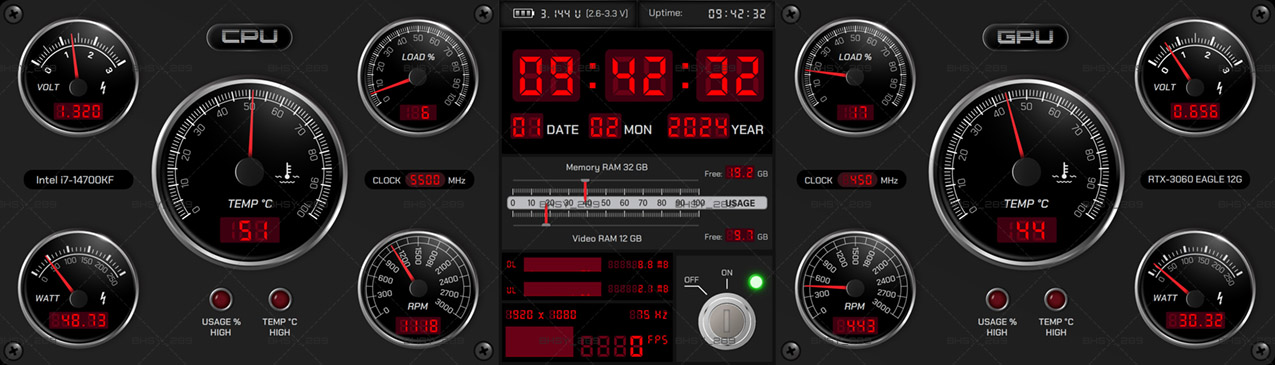The height and width of the screenshot is (365, 1275).
Task: Click the GPU header badge
Action: coord(1025,38)
